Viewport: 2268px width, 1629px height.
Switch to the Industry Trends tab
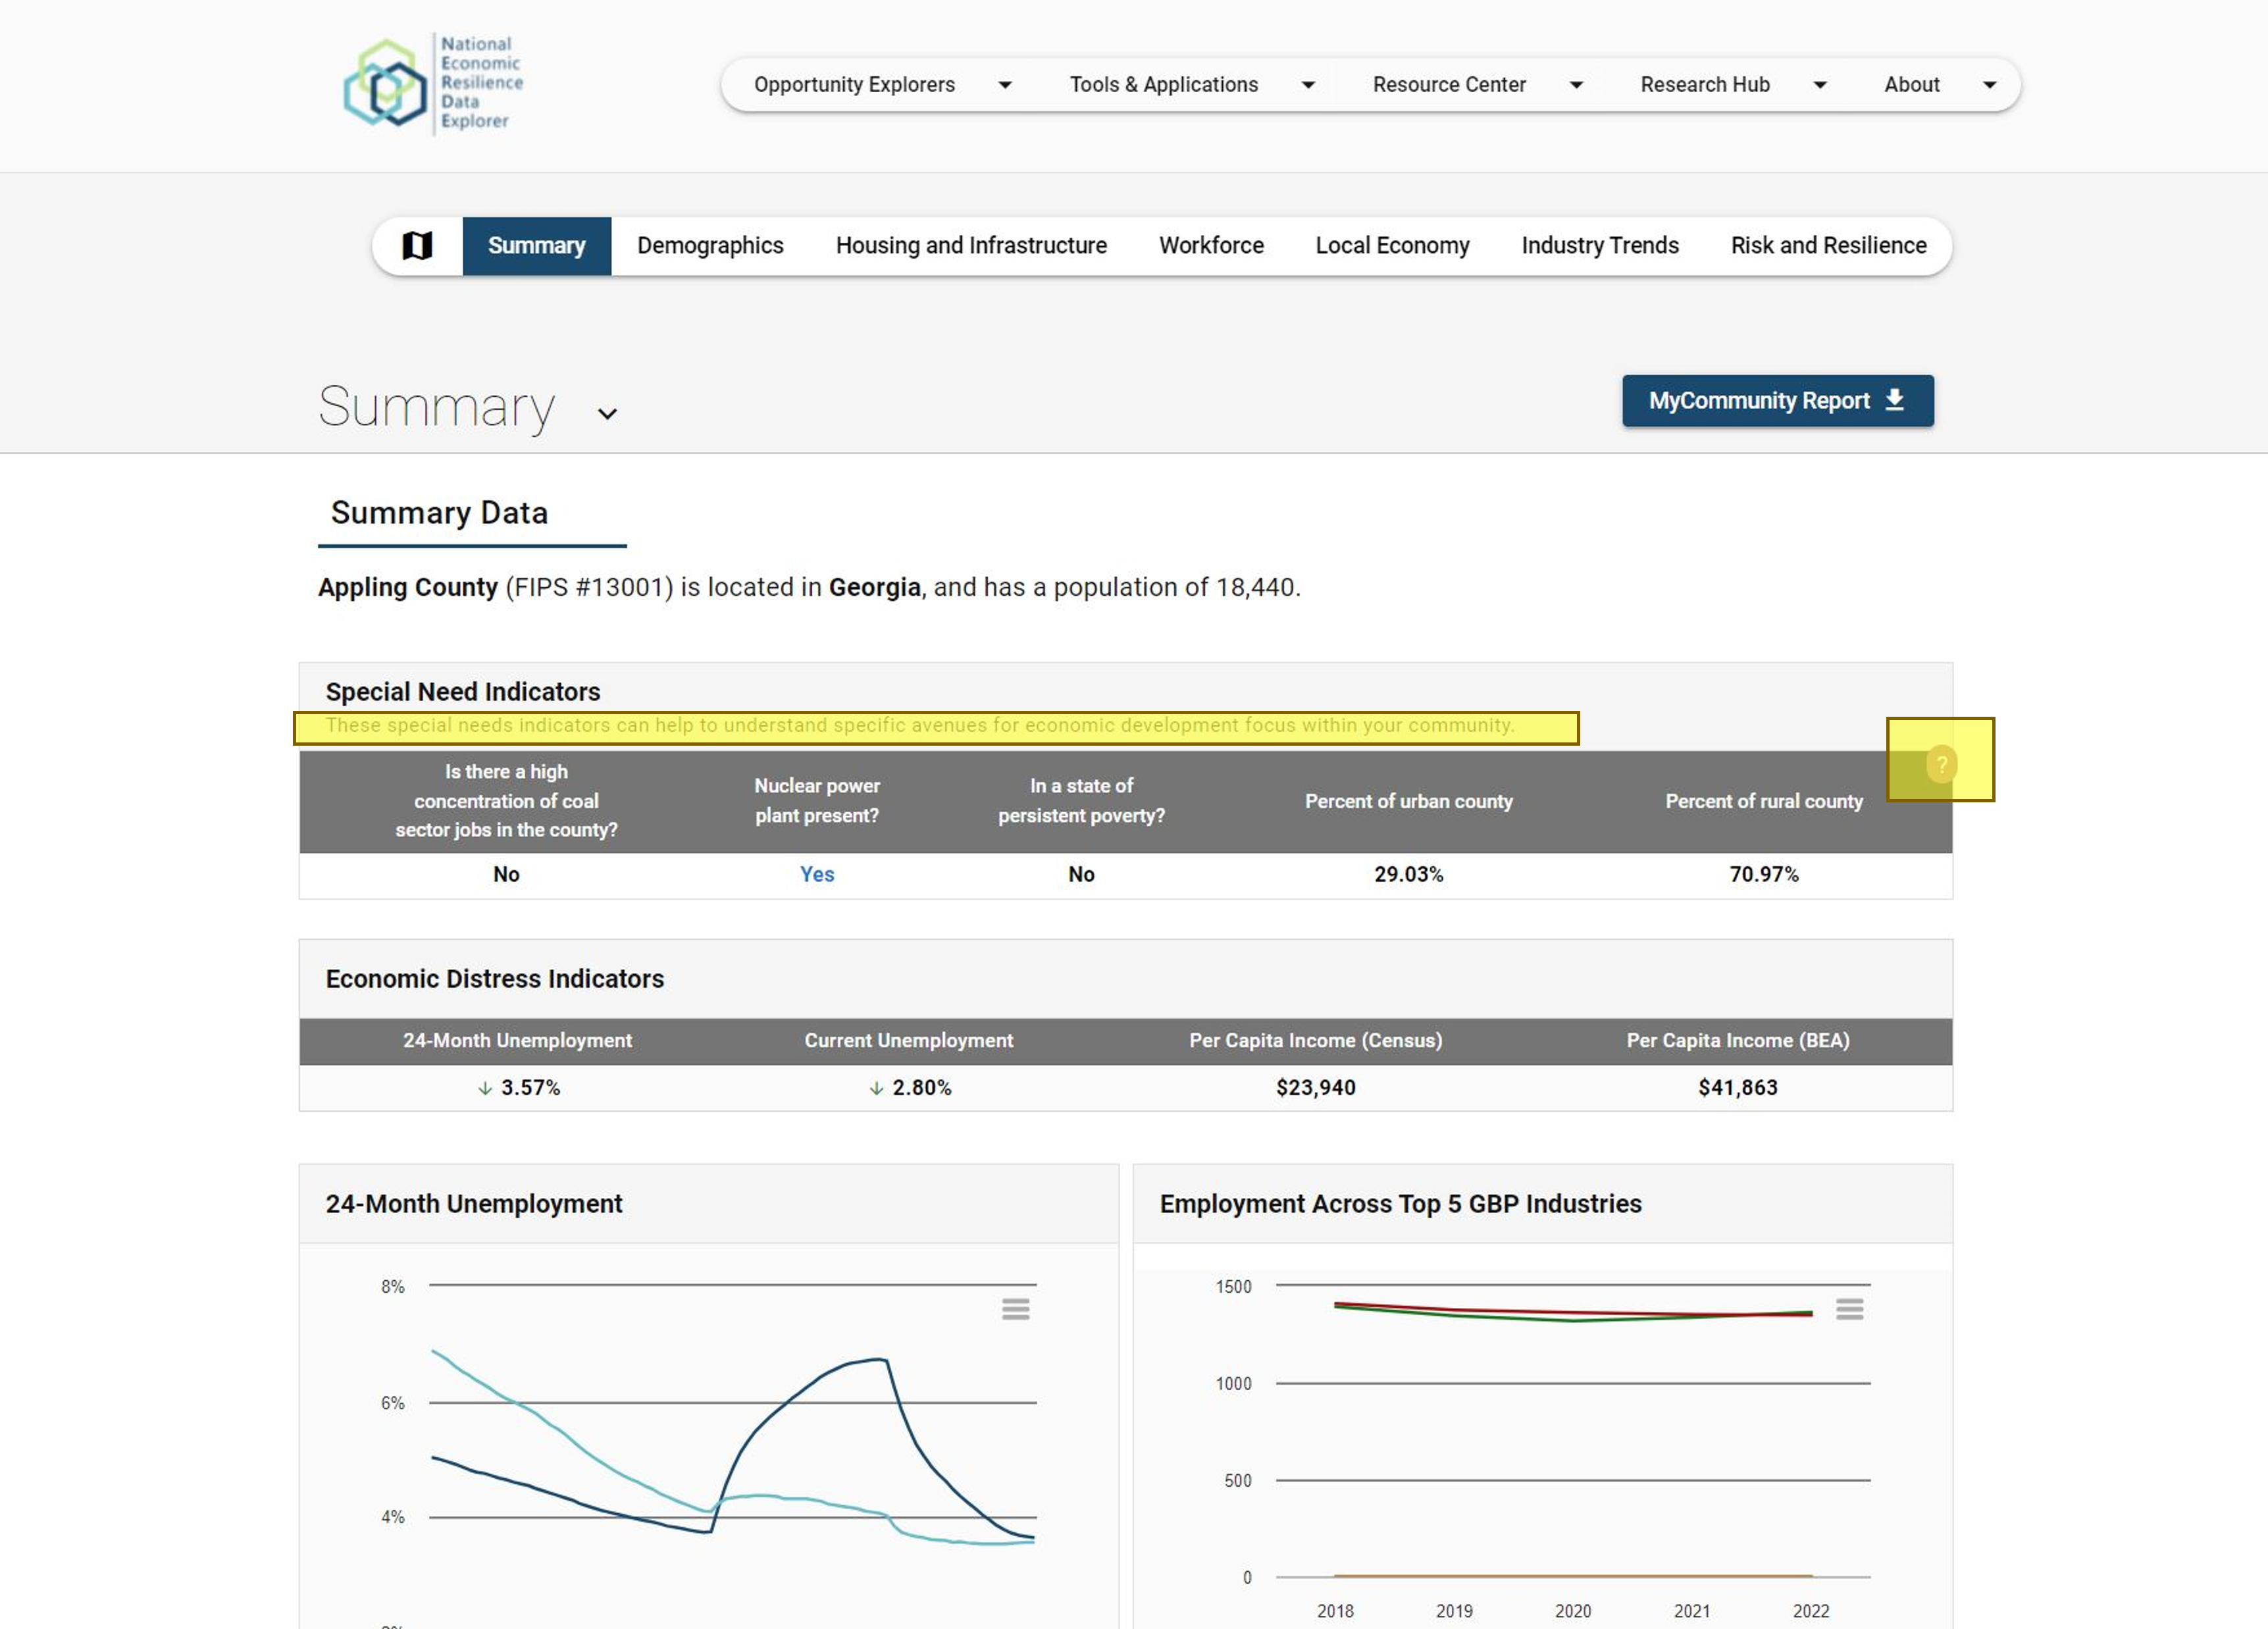1600,246
